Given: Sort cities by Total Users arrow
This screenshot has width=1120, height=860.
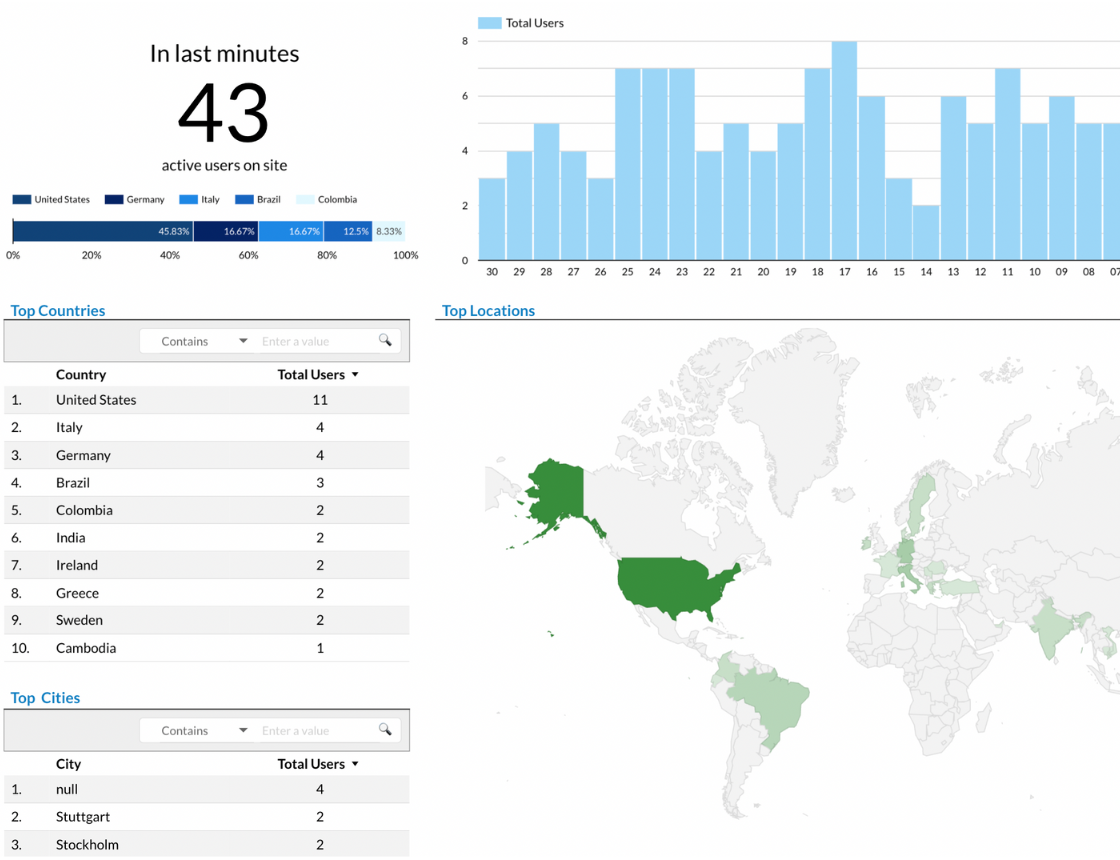Looking at the screenshot, I should coord(355,764).
